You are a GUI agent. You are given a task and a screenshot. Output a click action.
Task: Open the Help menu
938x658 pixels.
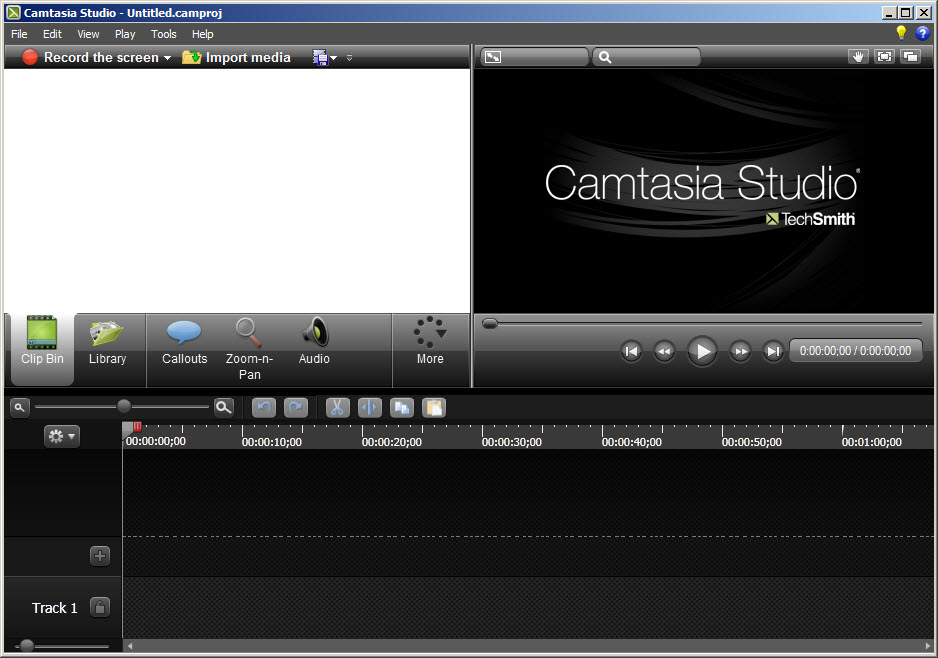click(202, 34)
